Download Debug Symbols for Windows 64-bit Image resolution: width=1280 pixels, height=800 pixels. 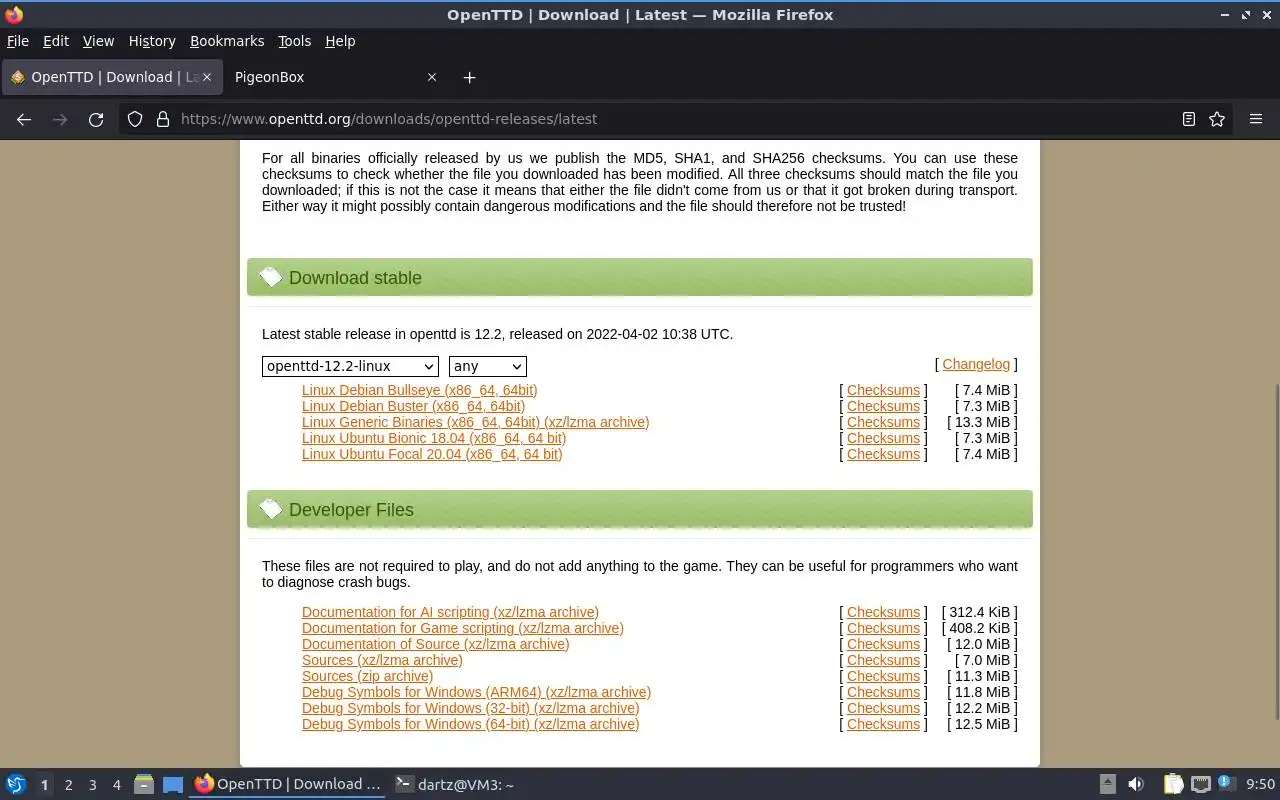click(x=470, y=724)
